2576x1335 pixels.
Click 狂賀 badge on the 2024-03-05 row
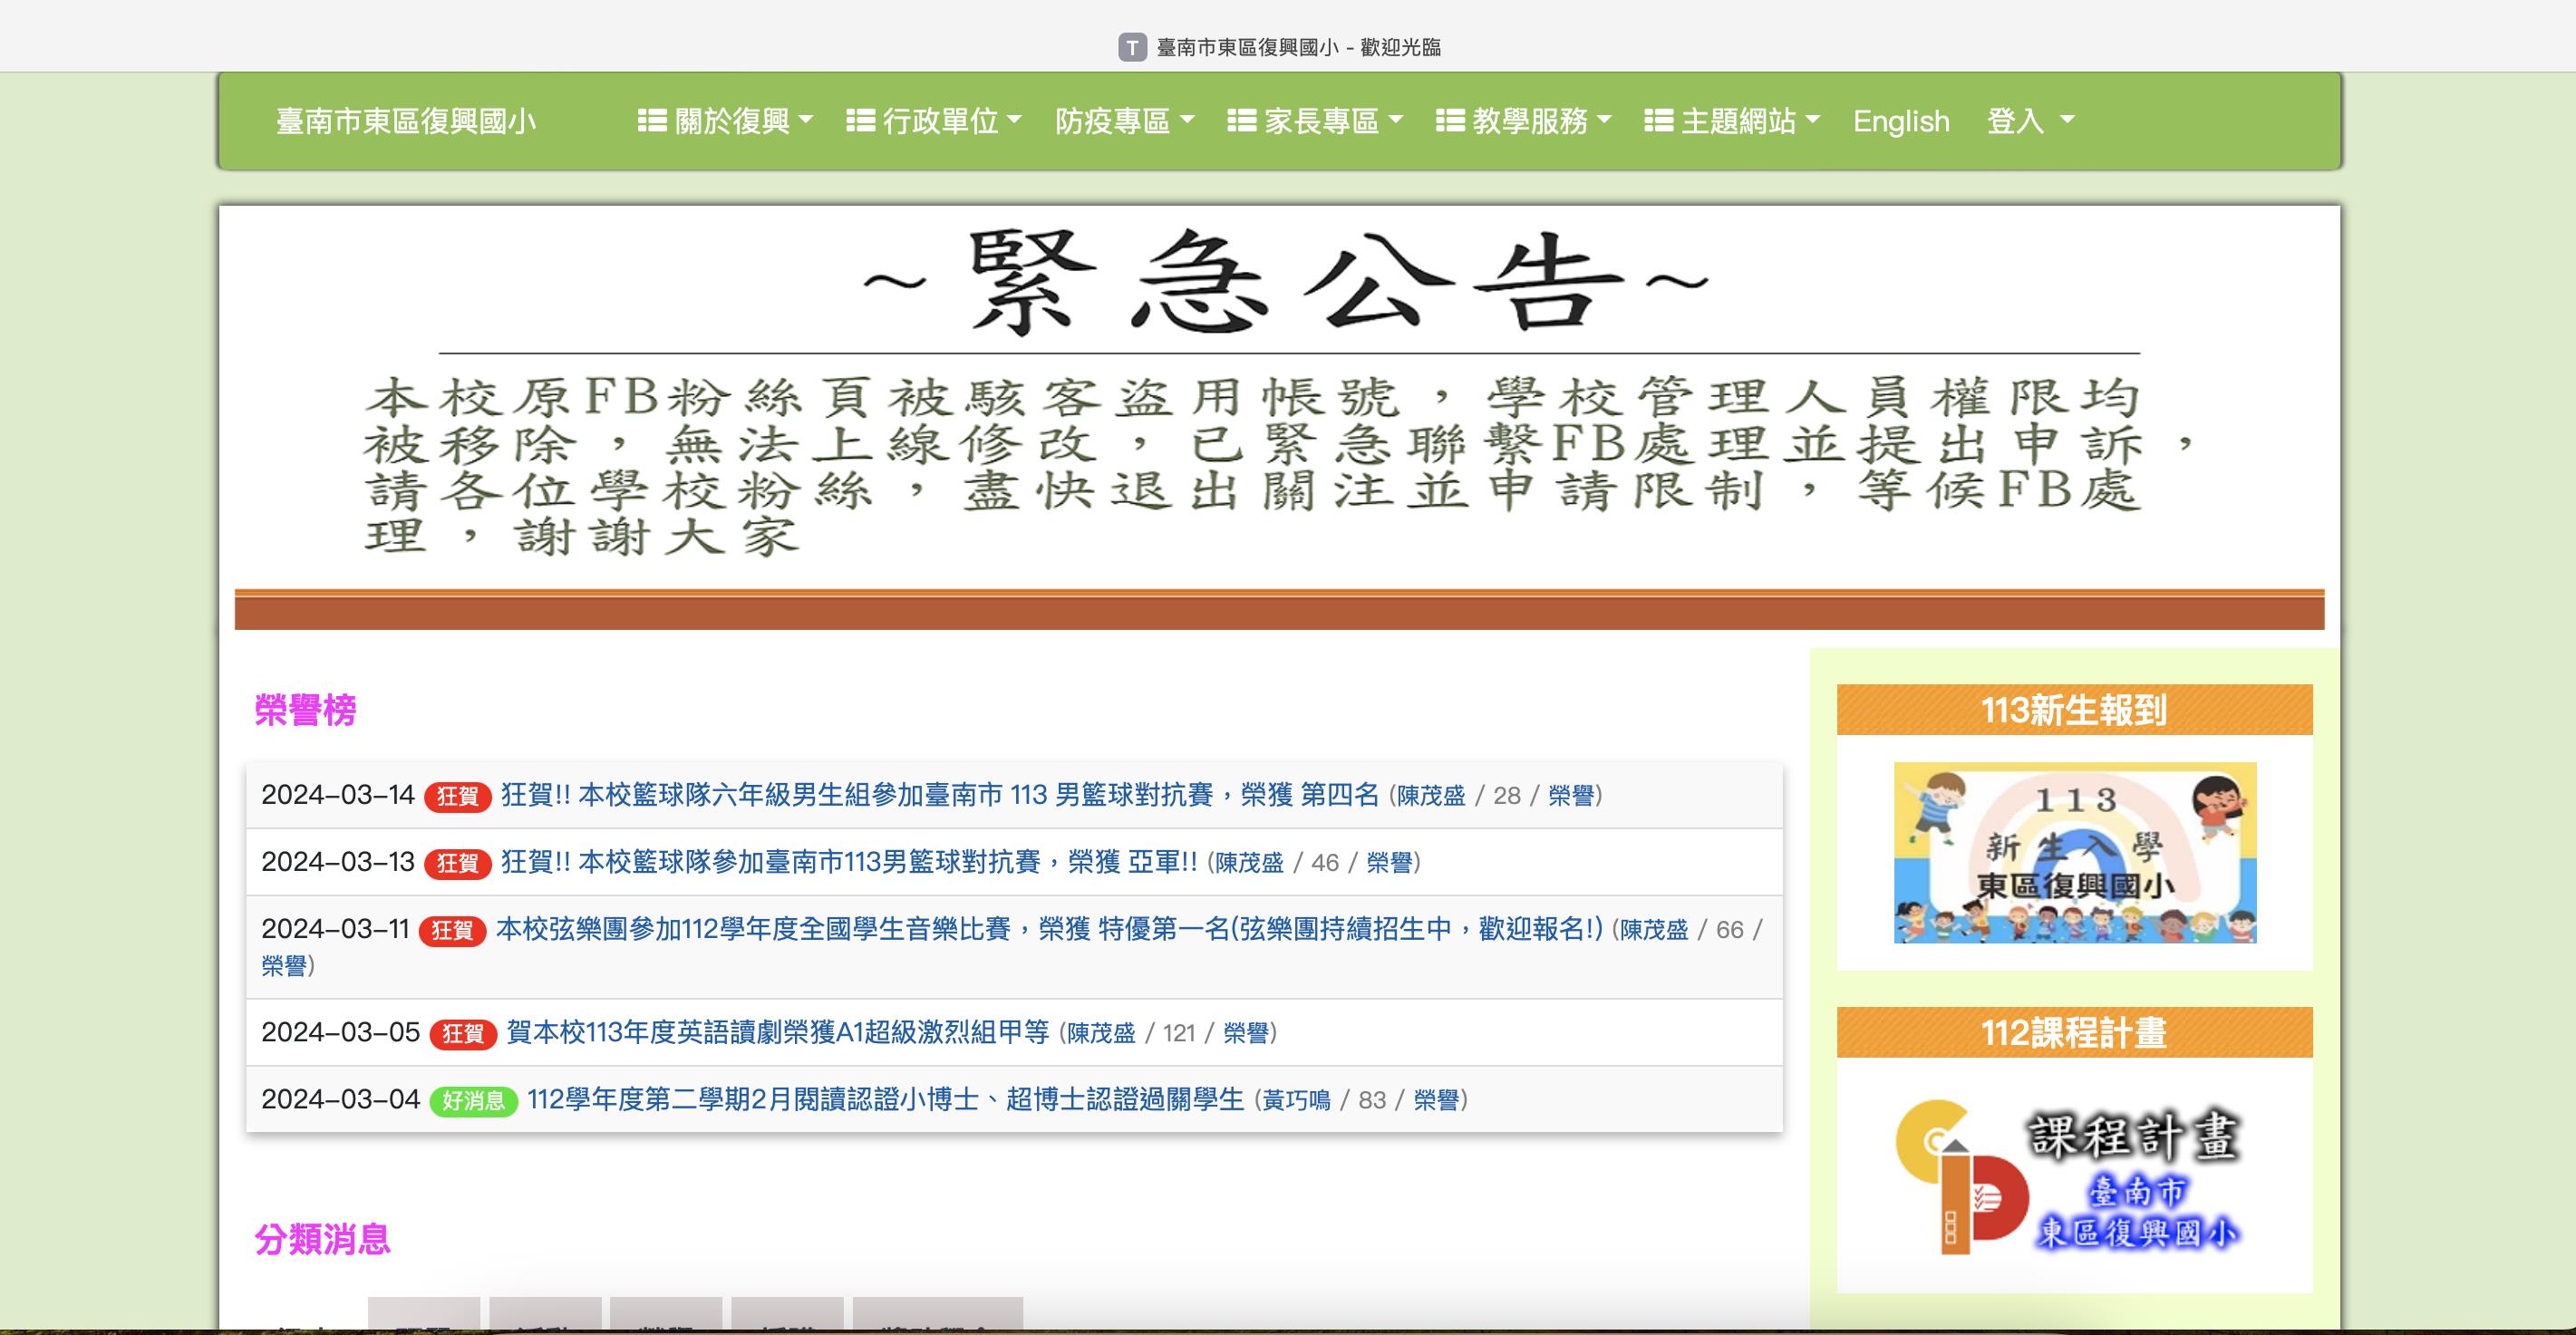[x=463, y=1033]
